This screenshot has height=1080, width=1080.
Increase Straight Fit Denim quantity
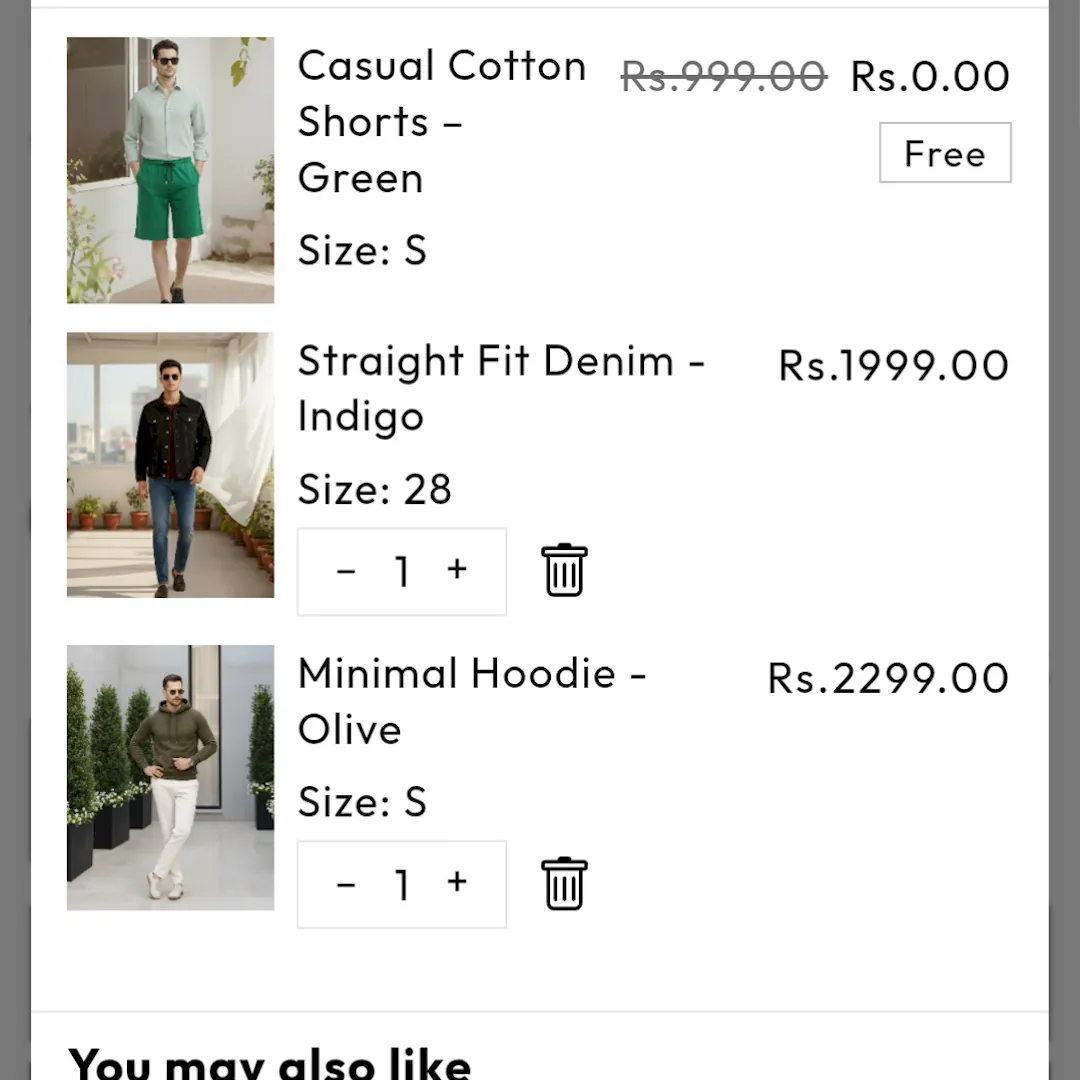[x=457, y=570]
